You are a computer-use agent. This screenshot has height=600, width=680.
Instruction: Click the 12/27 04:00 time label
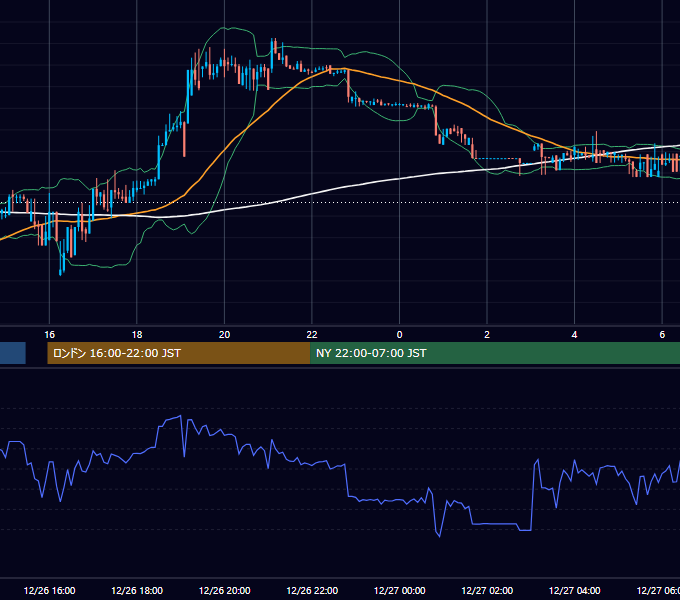pyautogui.click(x=575, y=590)
